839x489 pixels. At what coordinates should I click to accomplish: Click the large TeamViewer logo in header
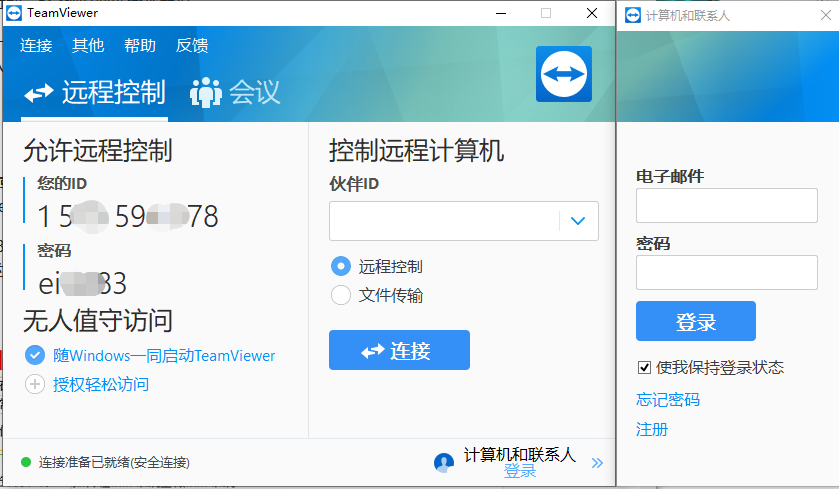(x=564, y=74)
